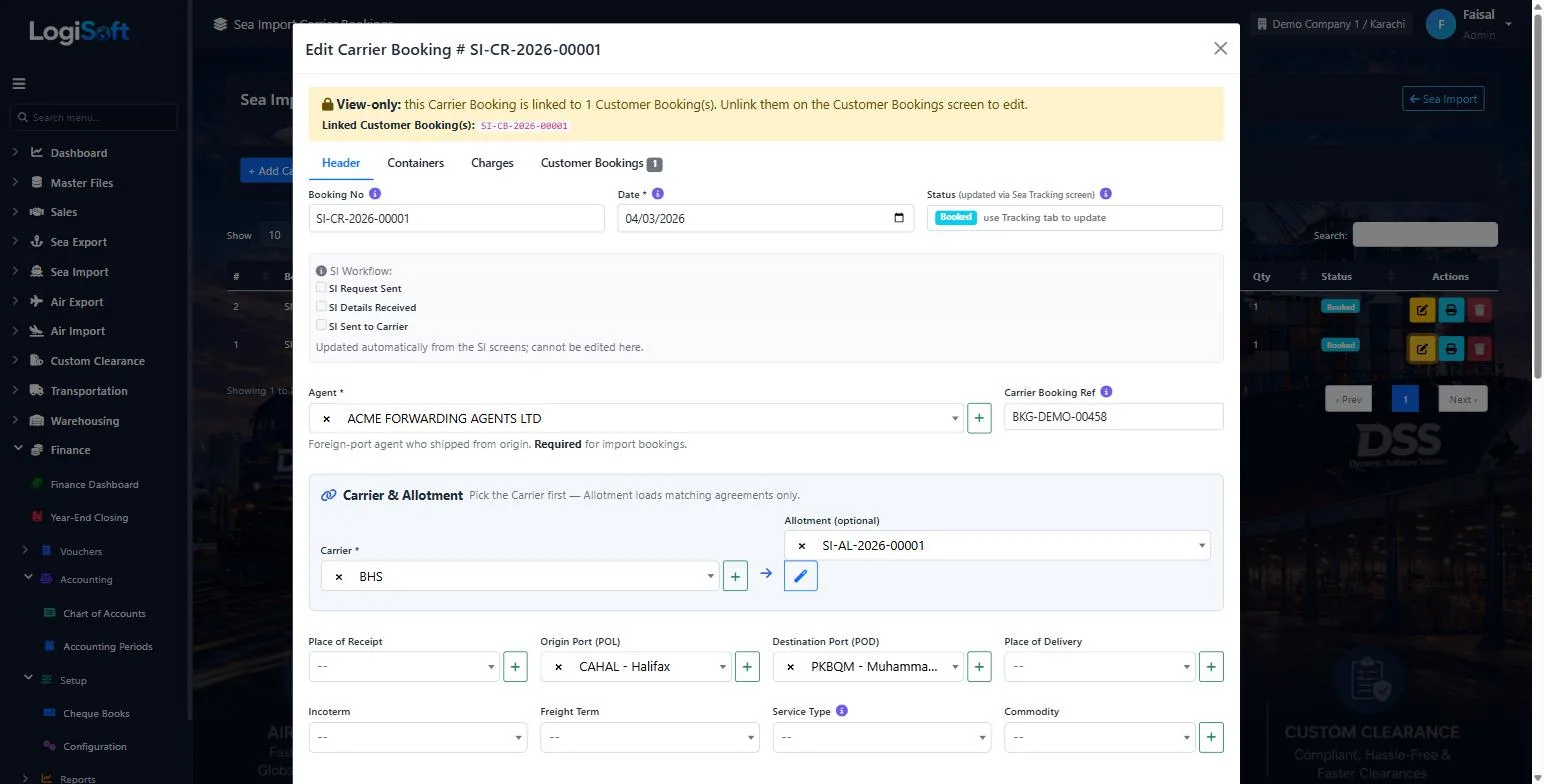
Task: Open Custom Clearance in sidebar
Action: click(97, 361)
